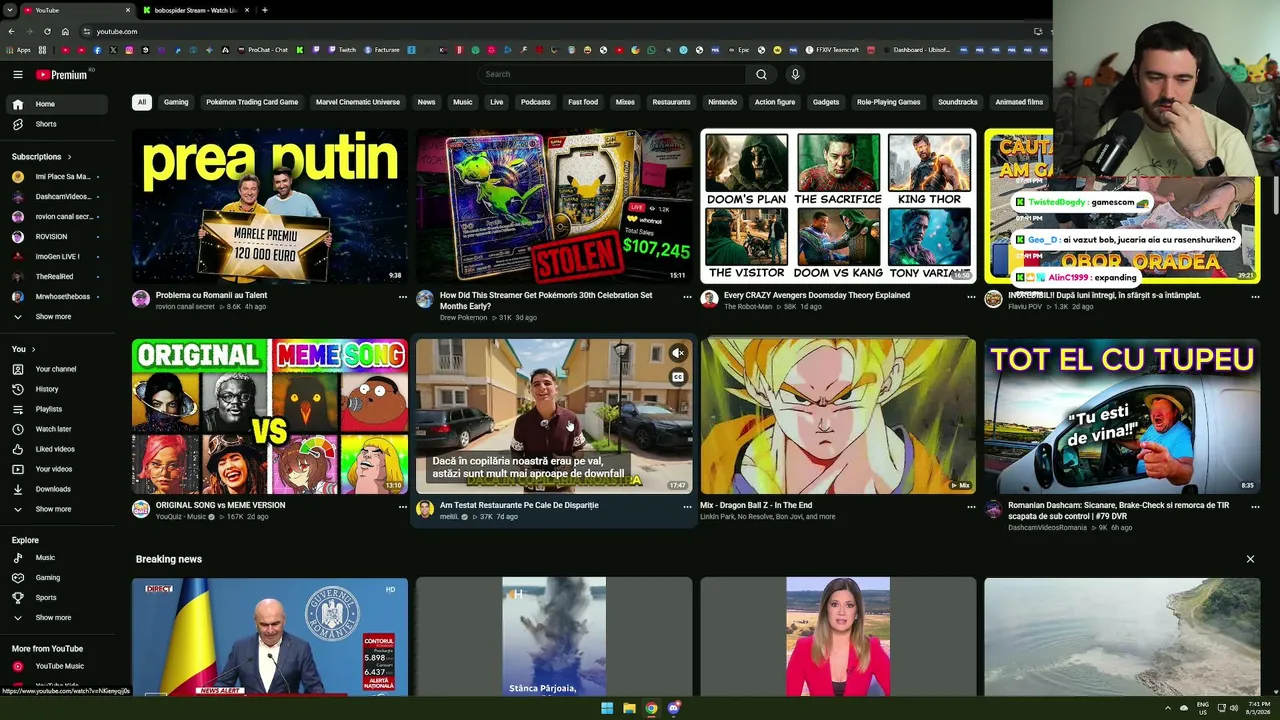Image resolution: width=1280 pixels, height=720 pixels.
Task: Open a new Chrome tab
Action: tap(264, 10)
